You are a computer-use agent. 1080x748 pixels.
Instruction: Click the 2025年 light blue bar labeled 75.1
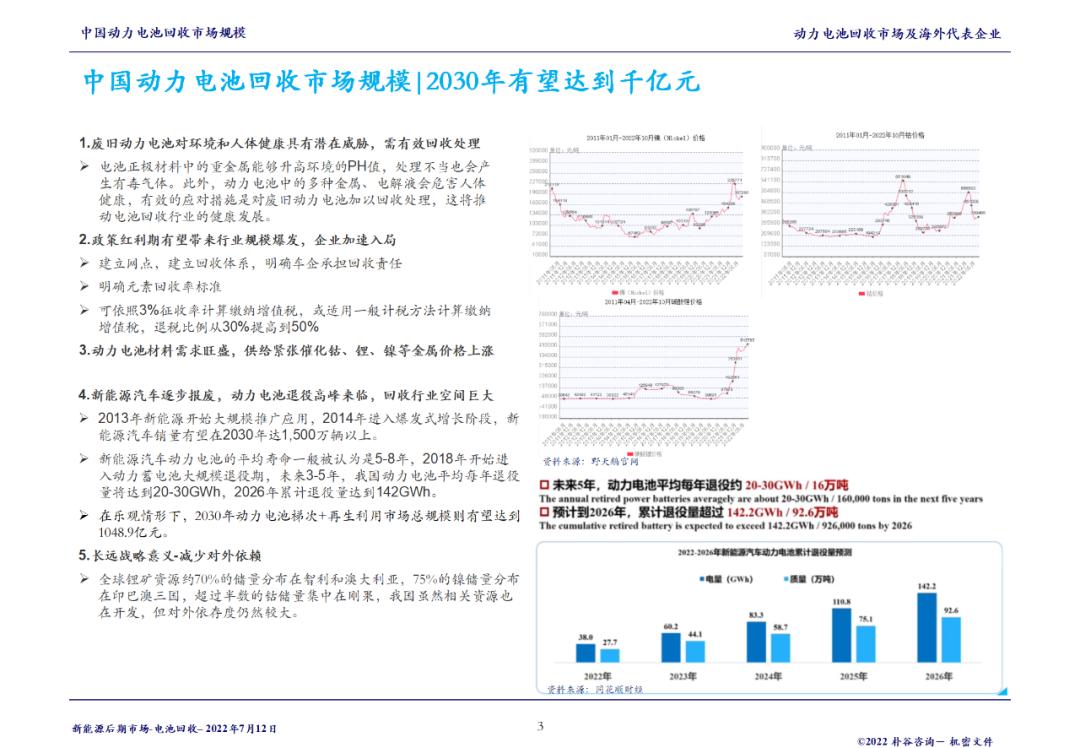[x=866, y=644]
